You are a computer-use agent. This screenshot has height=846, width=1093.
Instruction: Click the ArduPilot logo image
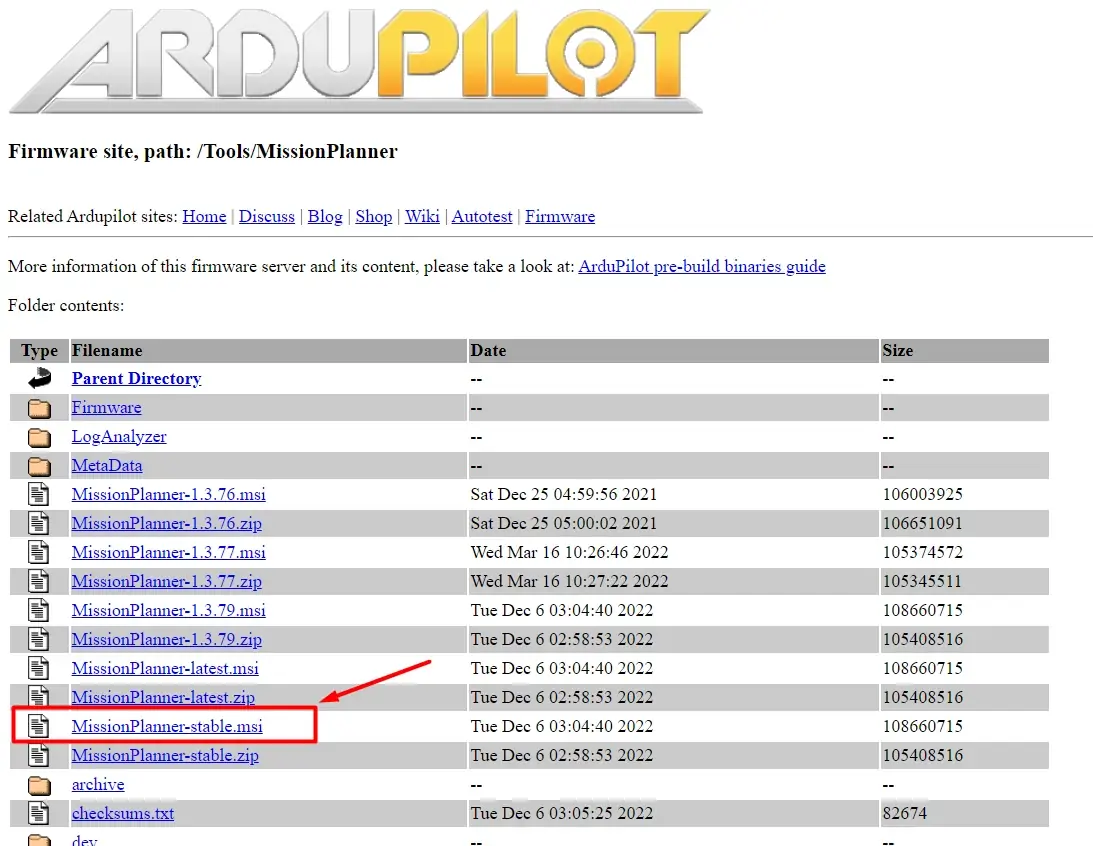[x=360, y=60]
